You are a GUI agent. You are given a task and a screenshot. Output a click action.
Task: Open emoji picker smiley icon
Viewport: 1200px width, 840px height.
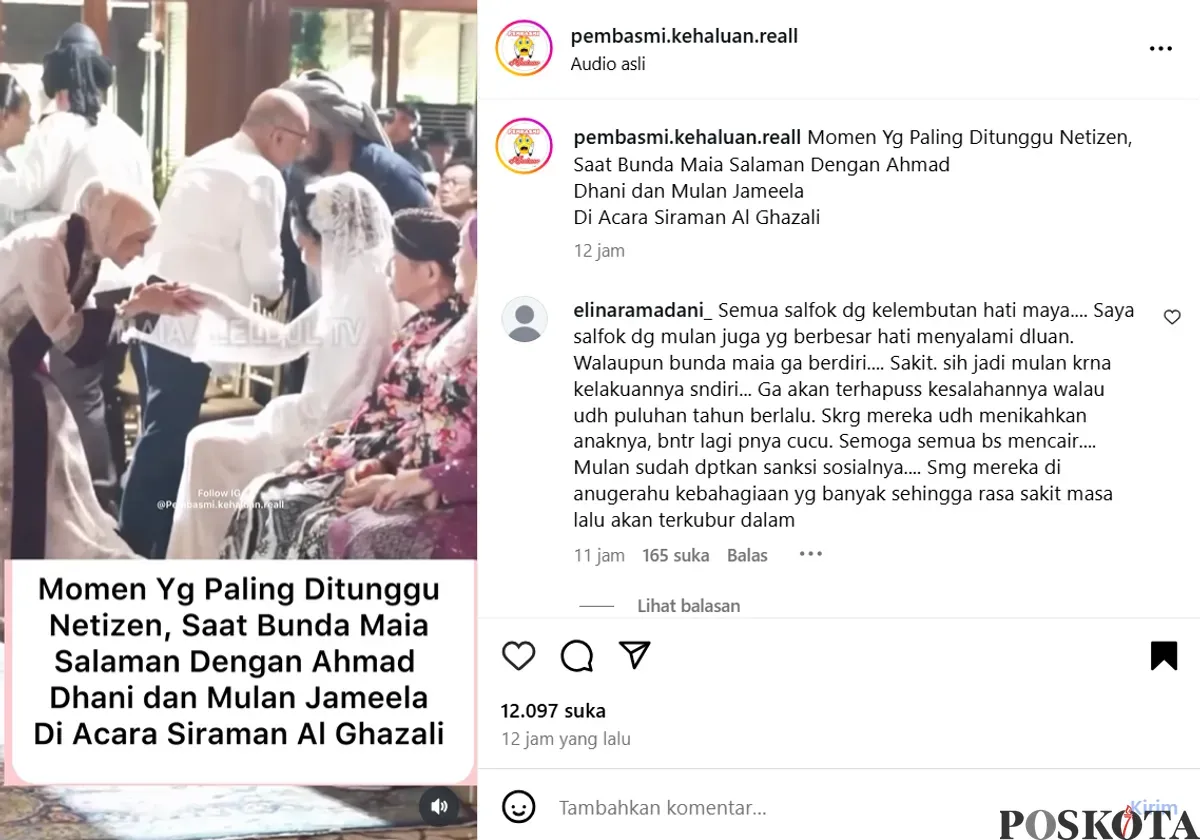click(x=517, y=807)
